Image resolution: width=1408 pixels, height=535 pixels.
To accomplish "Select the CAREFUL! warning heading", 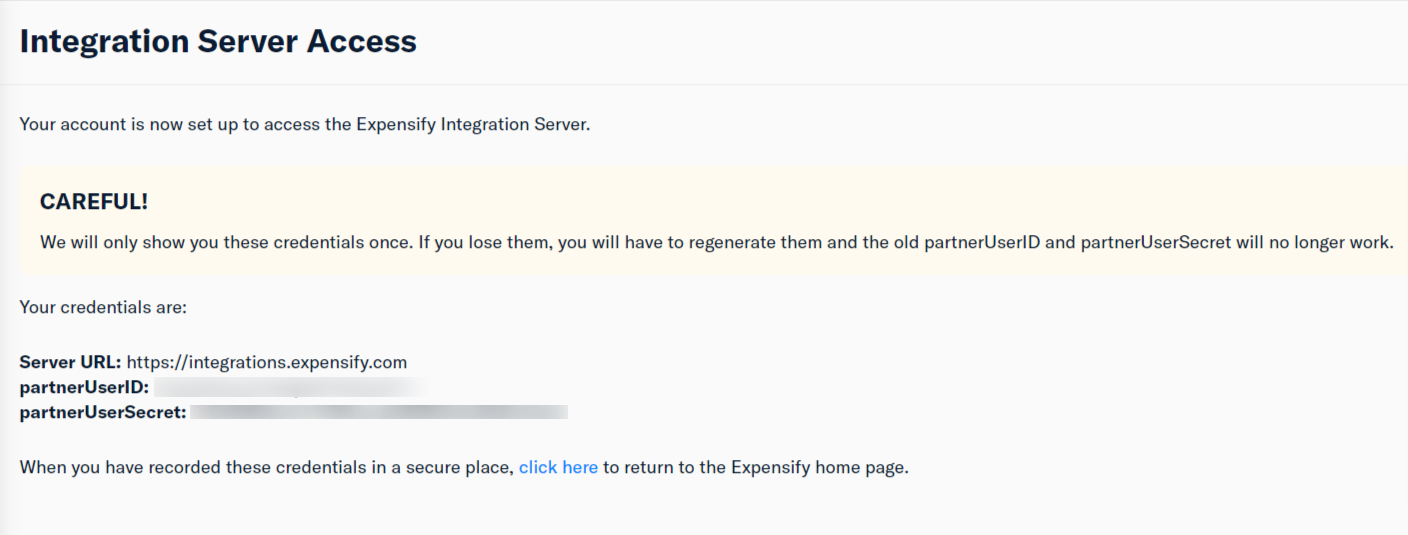I will (x=94, y=201).
